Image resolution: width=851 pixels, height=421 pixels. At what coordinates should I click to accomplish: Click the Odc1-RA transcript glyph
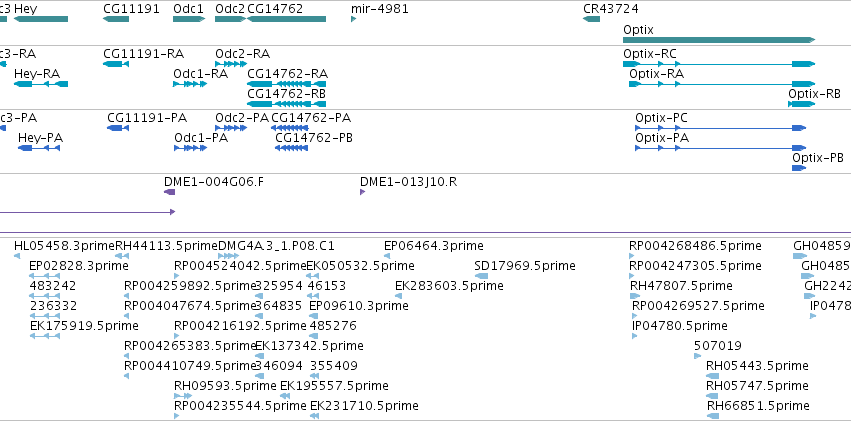coord(190,84)
